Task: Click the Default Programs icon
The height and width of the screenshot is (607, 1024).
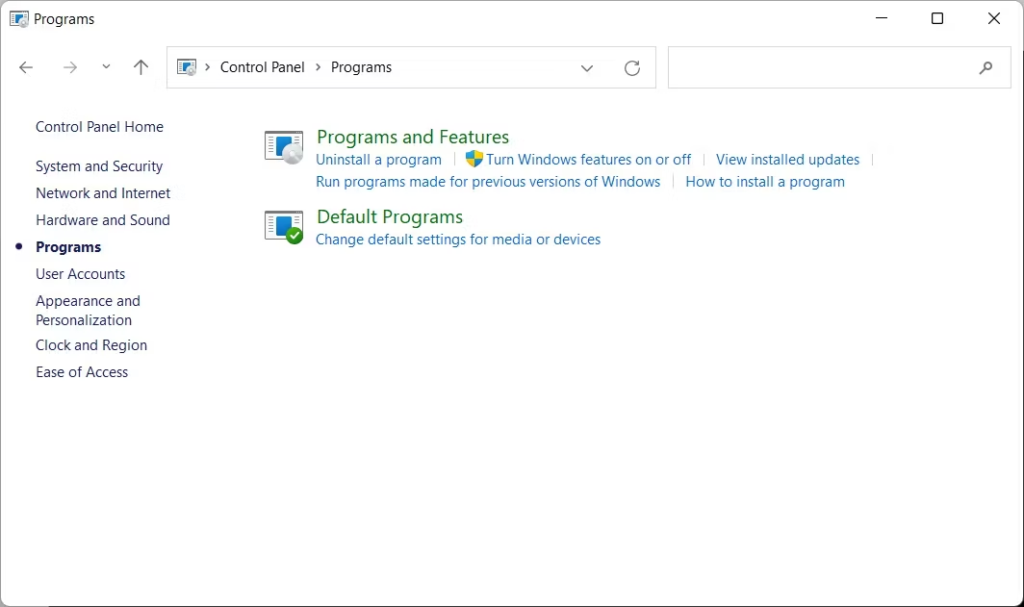Action: coord(283,227)
